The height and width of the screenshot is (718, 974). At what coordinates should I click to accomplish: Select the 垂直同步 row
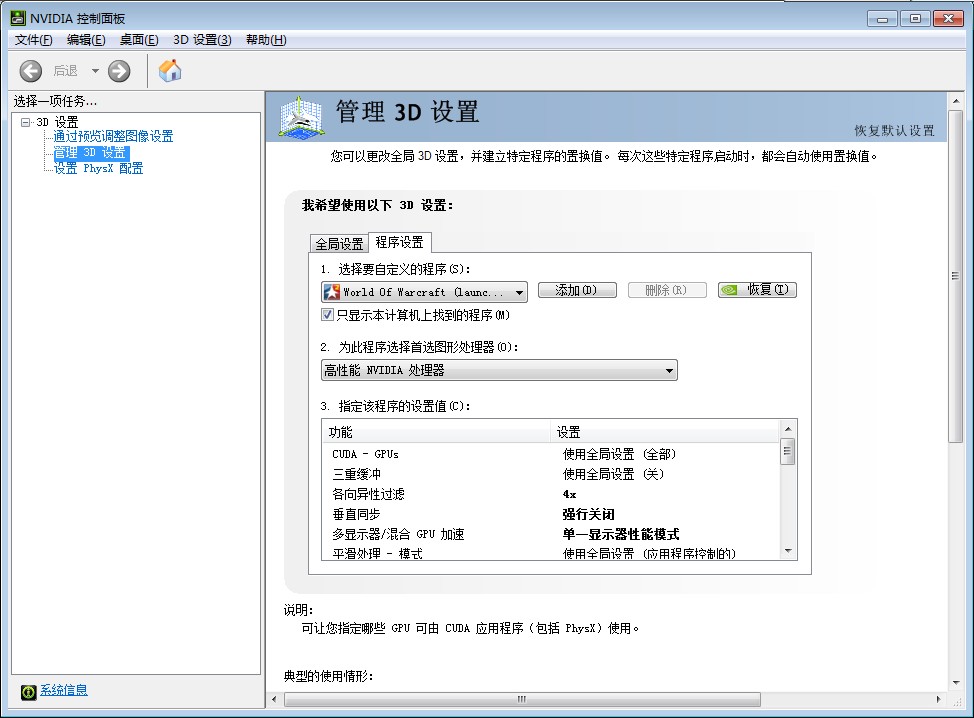pos(550,514)
